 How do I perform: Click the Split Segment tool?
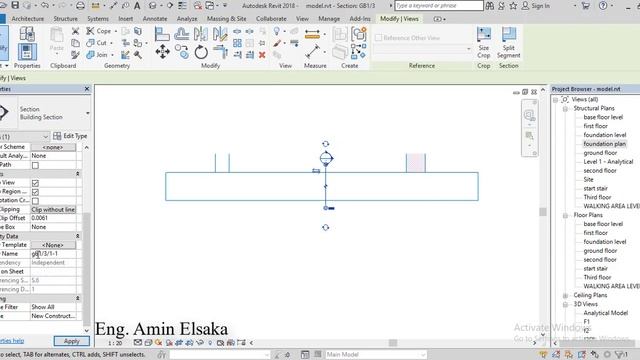[x=509, y=43]
